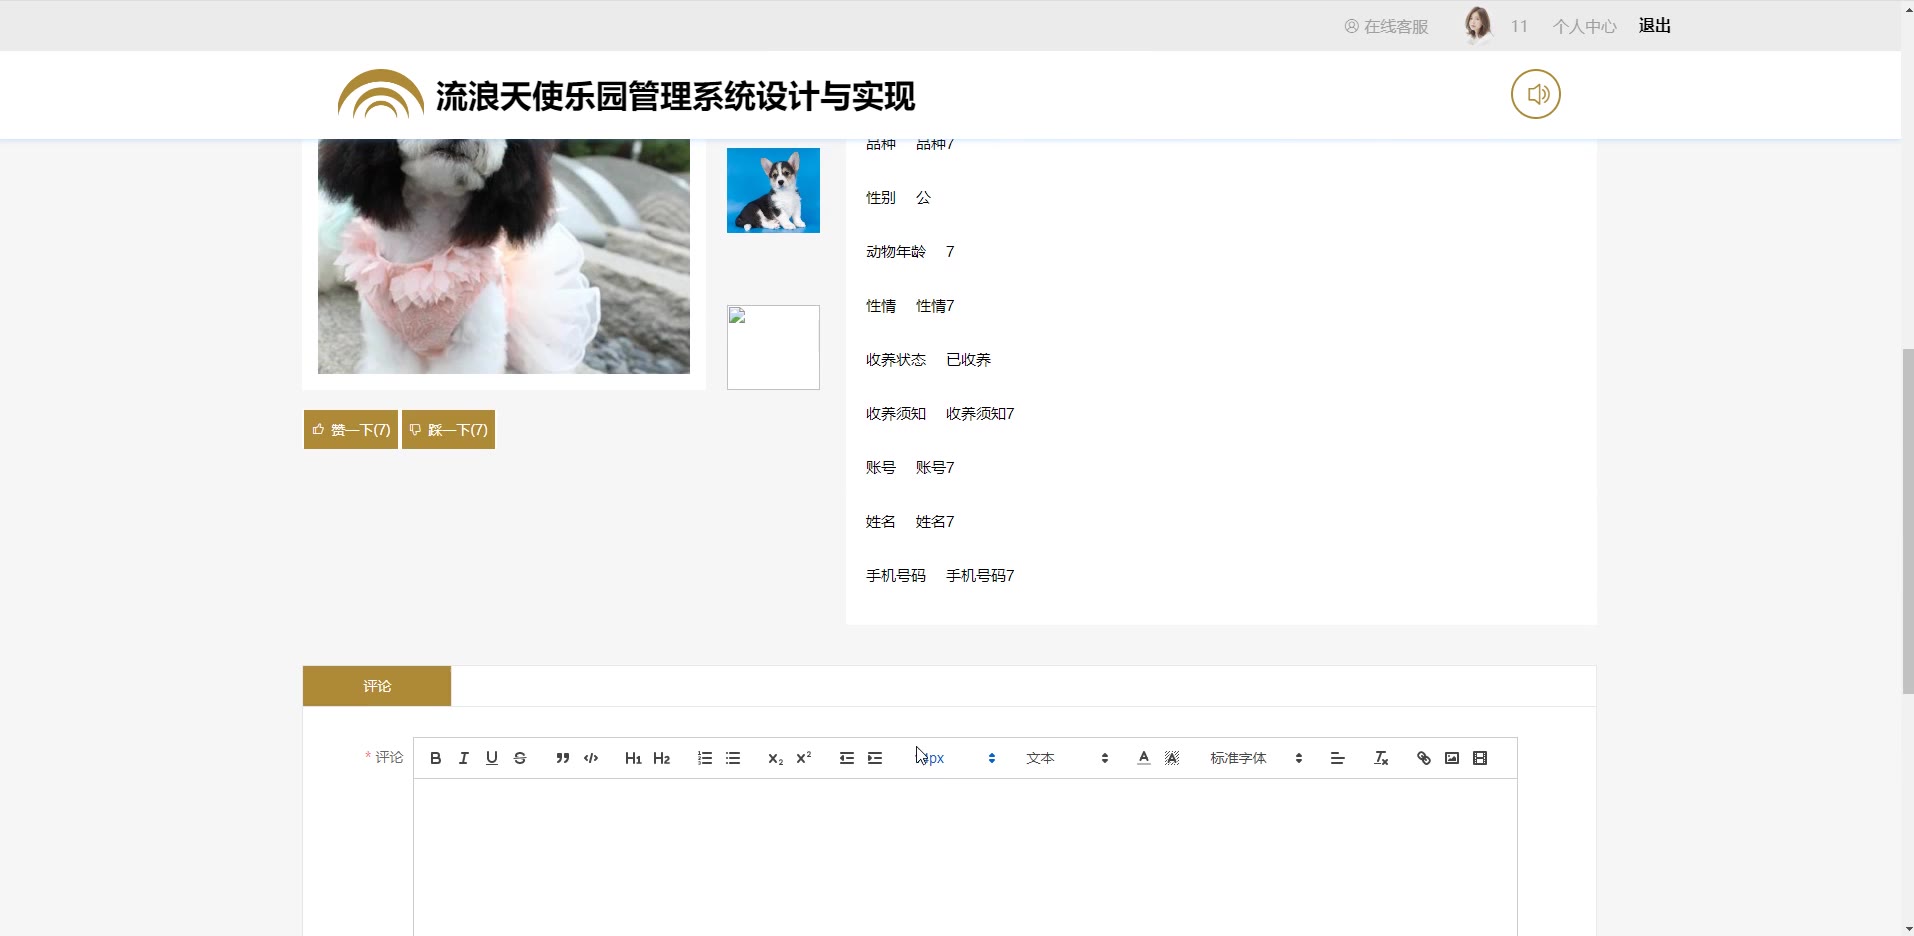The width and height of the screenshot is (1914, 936).
Task: Click the 姓名7 name value
Action: (x=935, y=522)
